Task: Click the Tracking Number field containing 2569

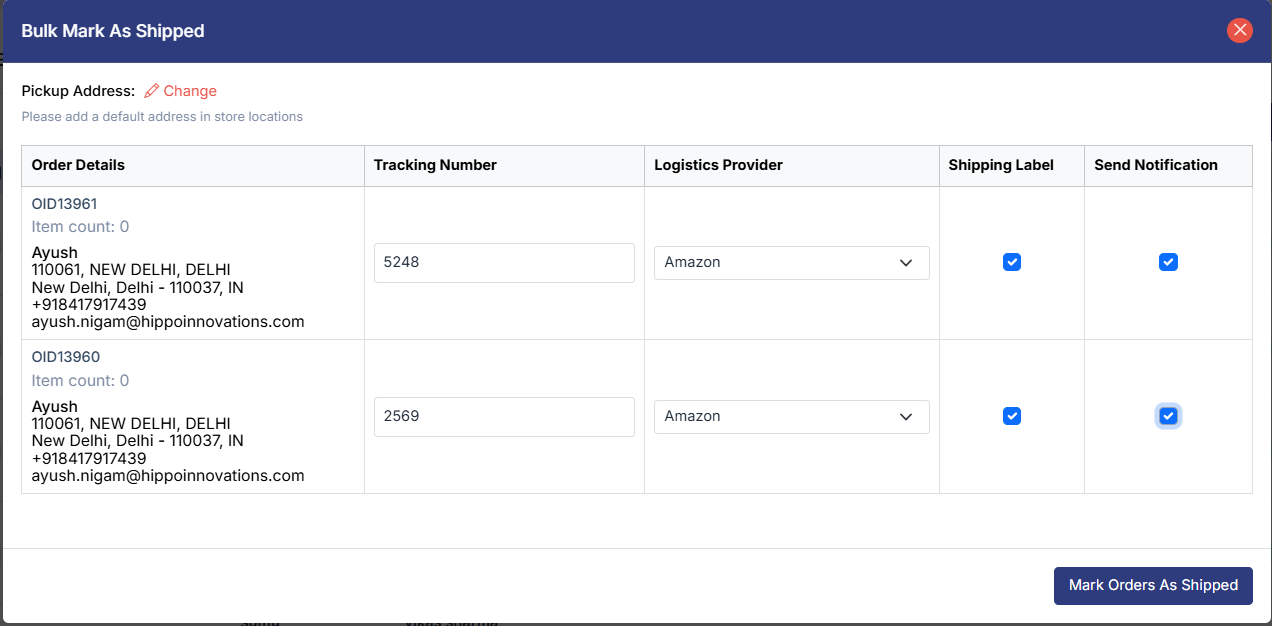Action: (x=504, y=416)
